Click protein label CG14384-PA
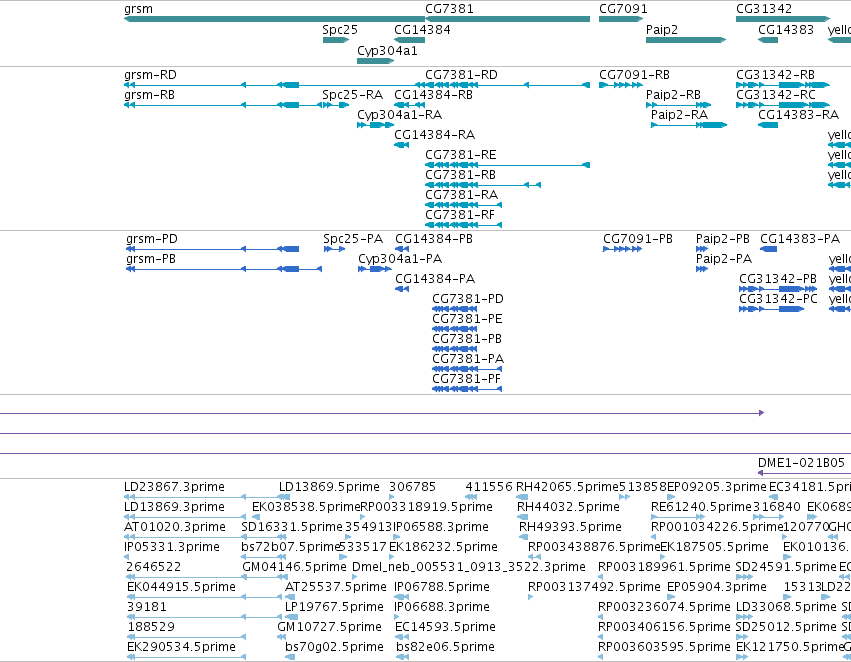 coord(435,279)
